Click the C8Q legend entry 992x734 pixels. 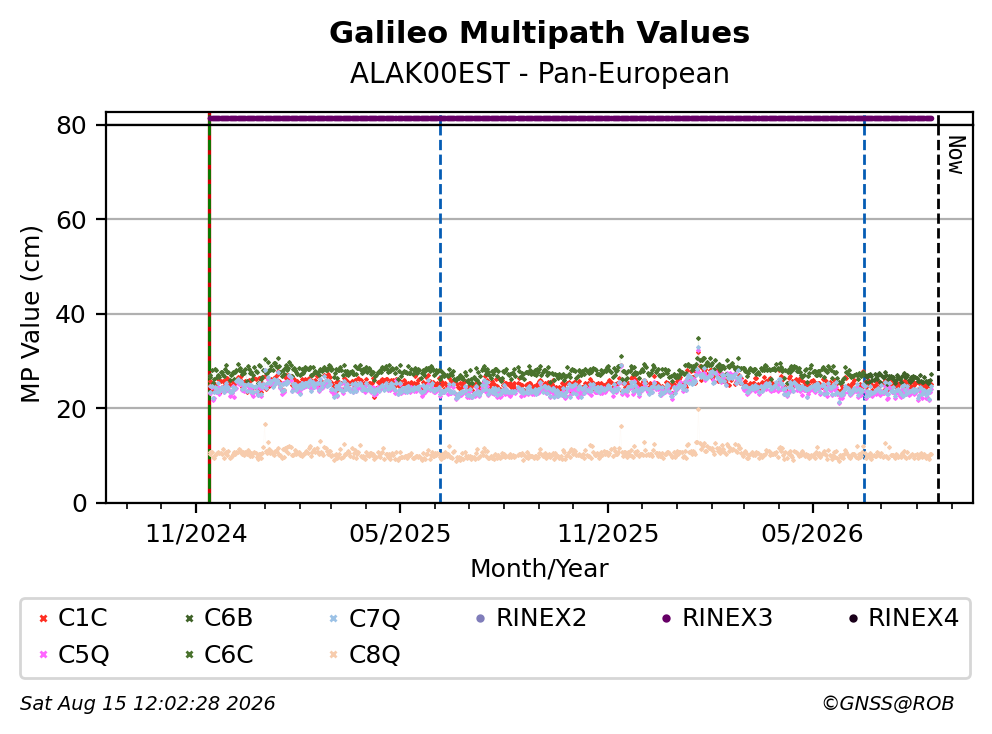click(x=364, y=654)
